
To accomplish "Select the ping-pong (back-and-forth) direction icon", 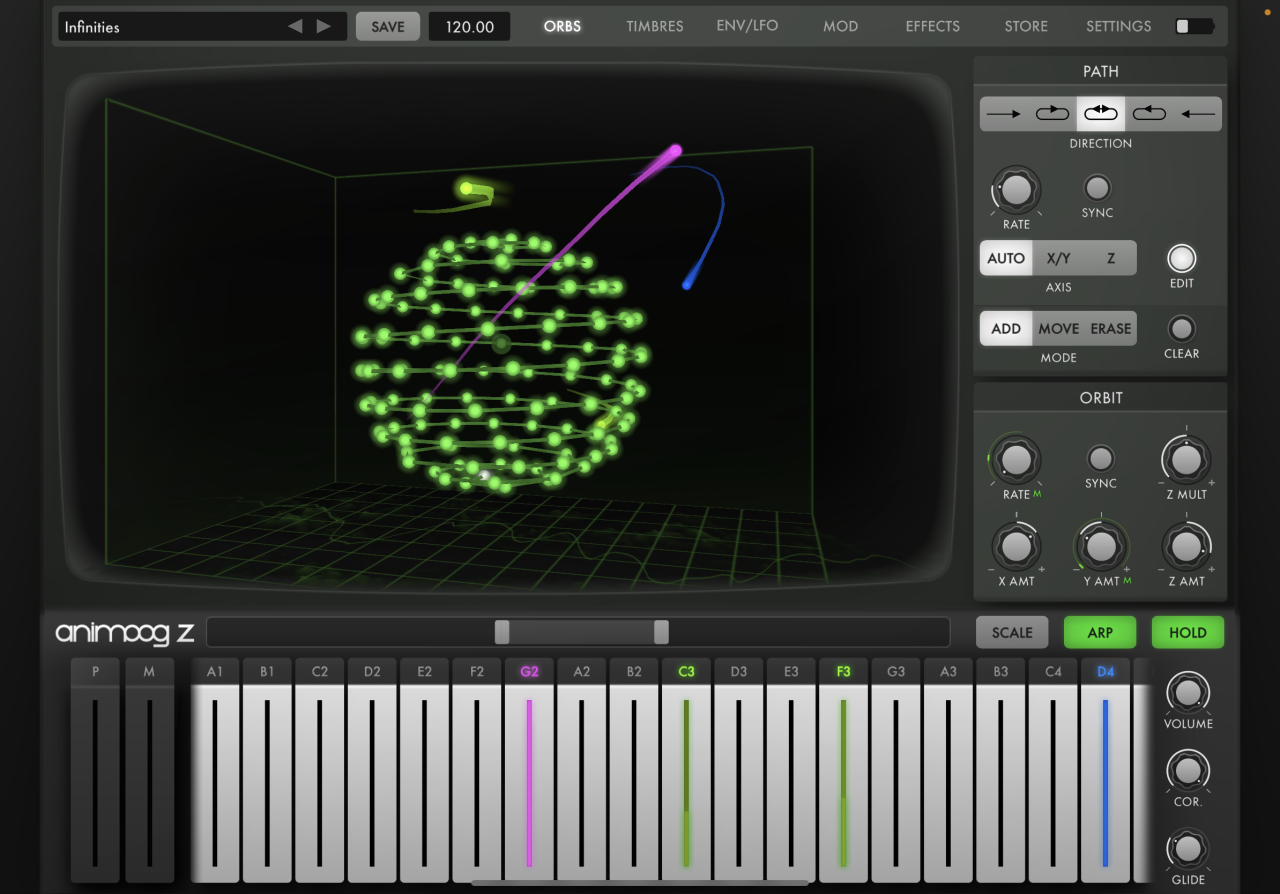I will pyautogui.click(x=1100, y=114).
